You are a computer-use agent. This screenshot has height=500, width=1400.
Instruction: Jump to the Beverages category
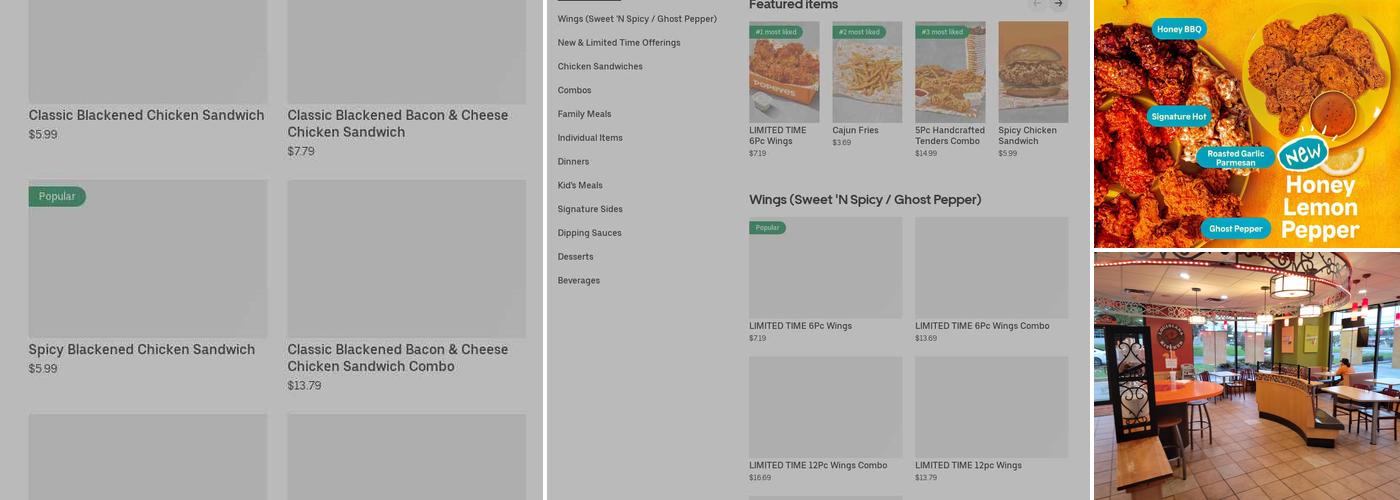(x=579, y=281)
